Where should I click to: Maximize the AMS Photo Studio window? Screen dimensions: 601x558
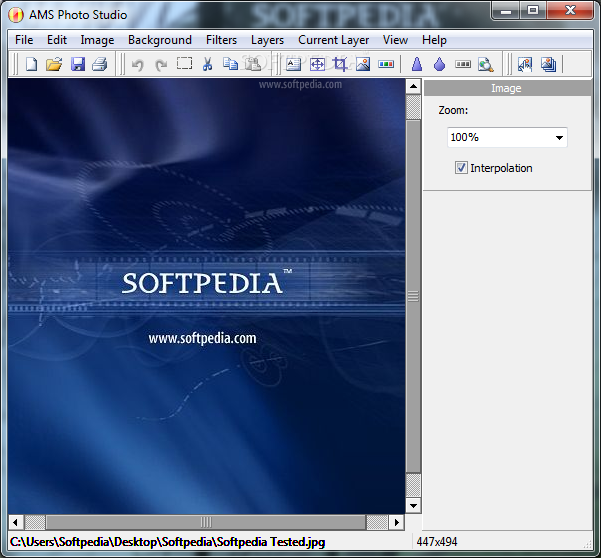tap(533, 11)
